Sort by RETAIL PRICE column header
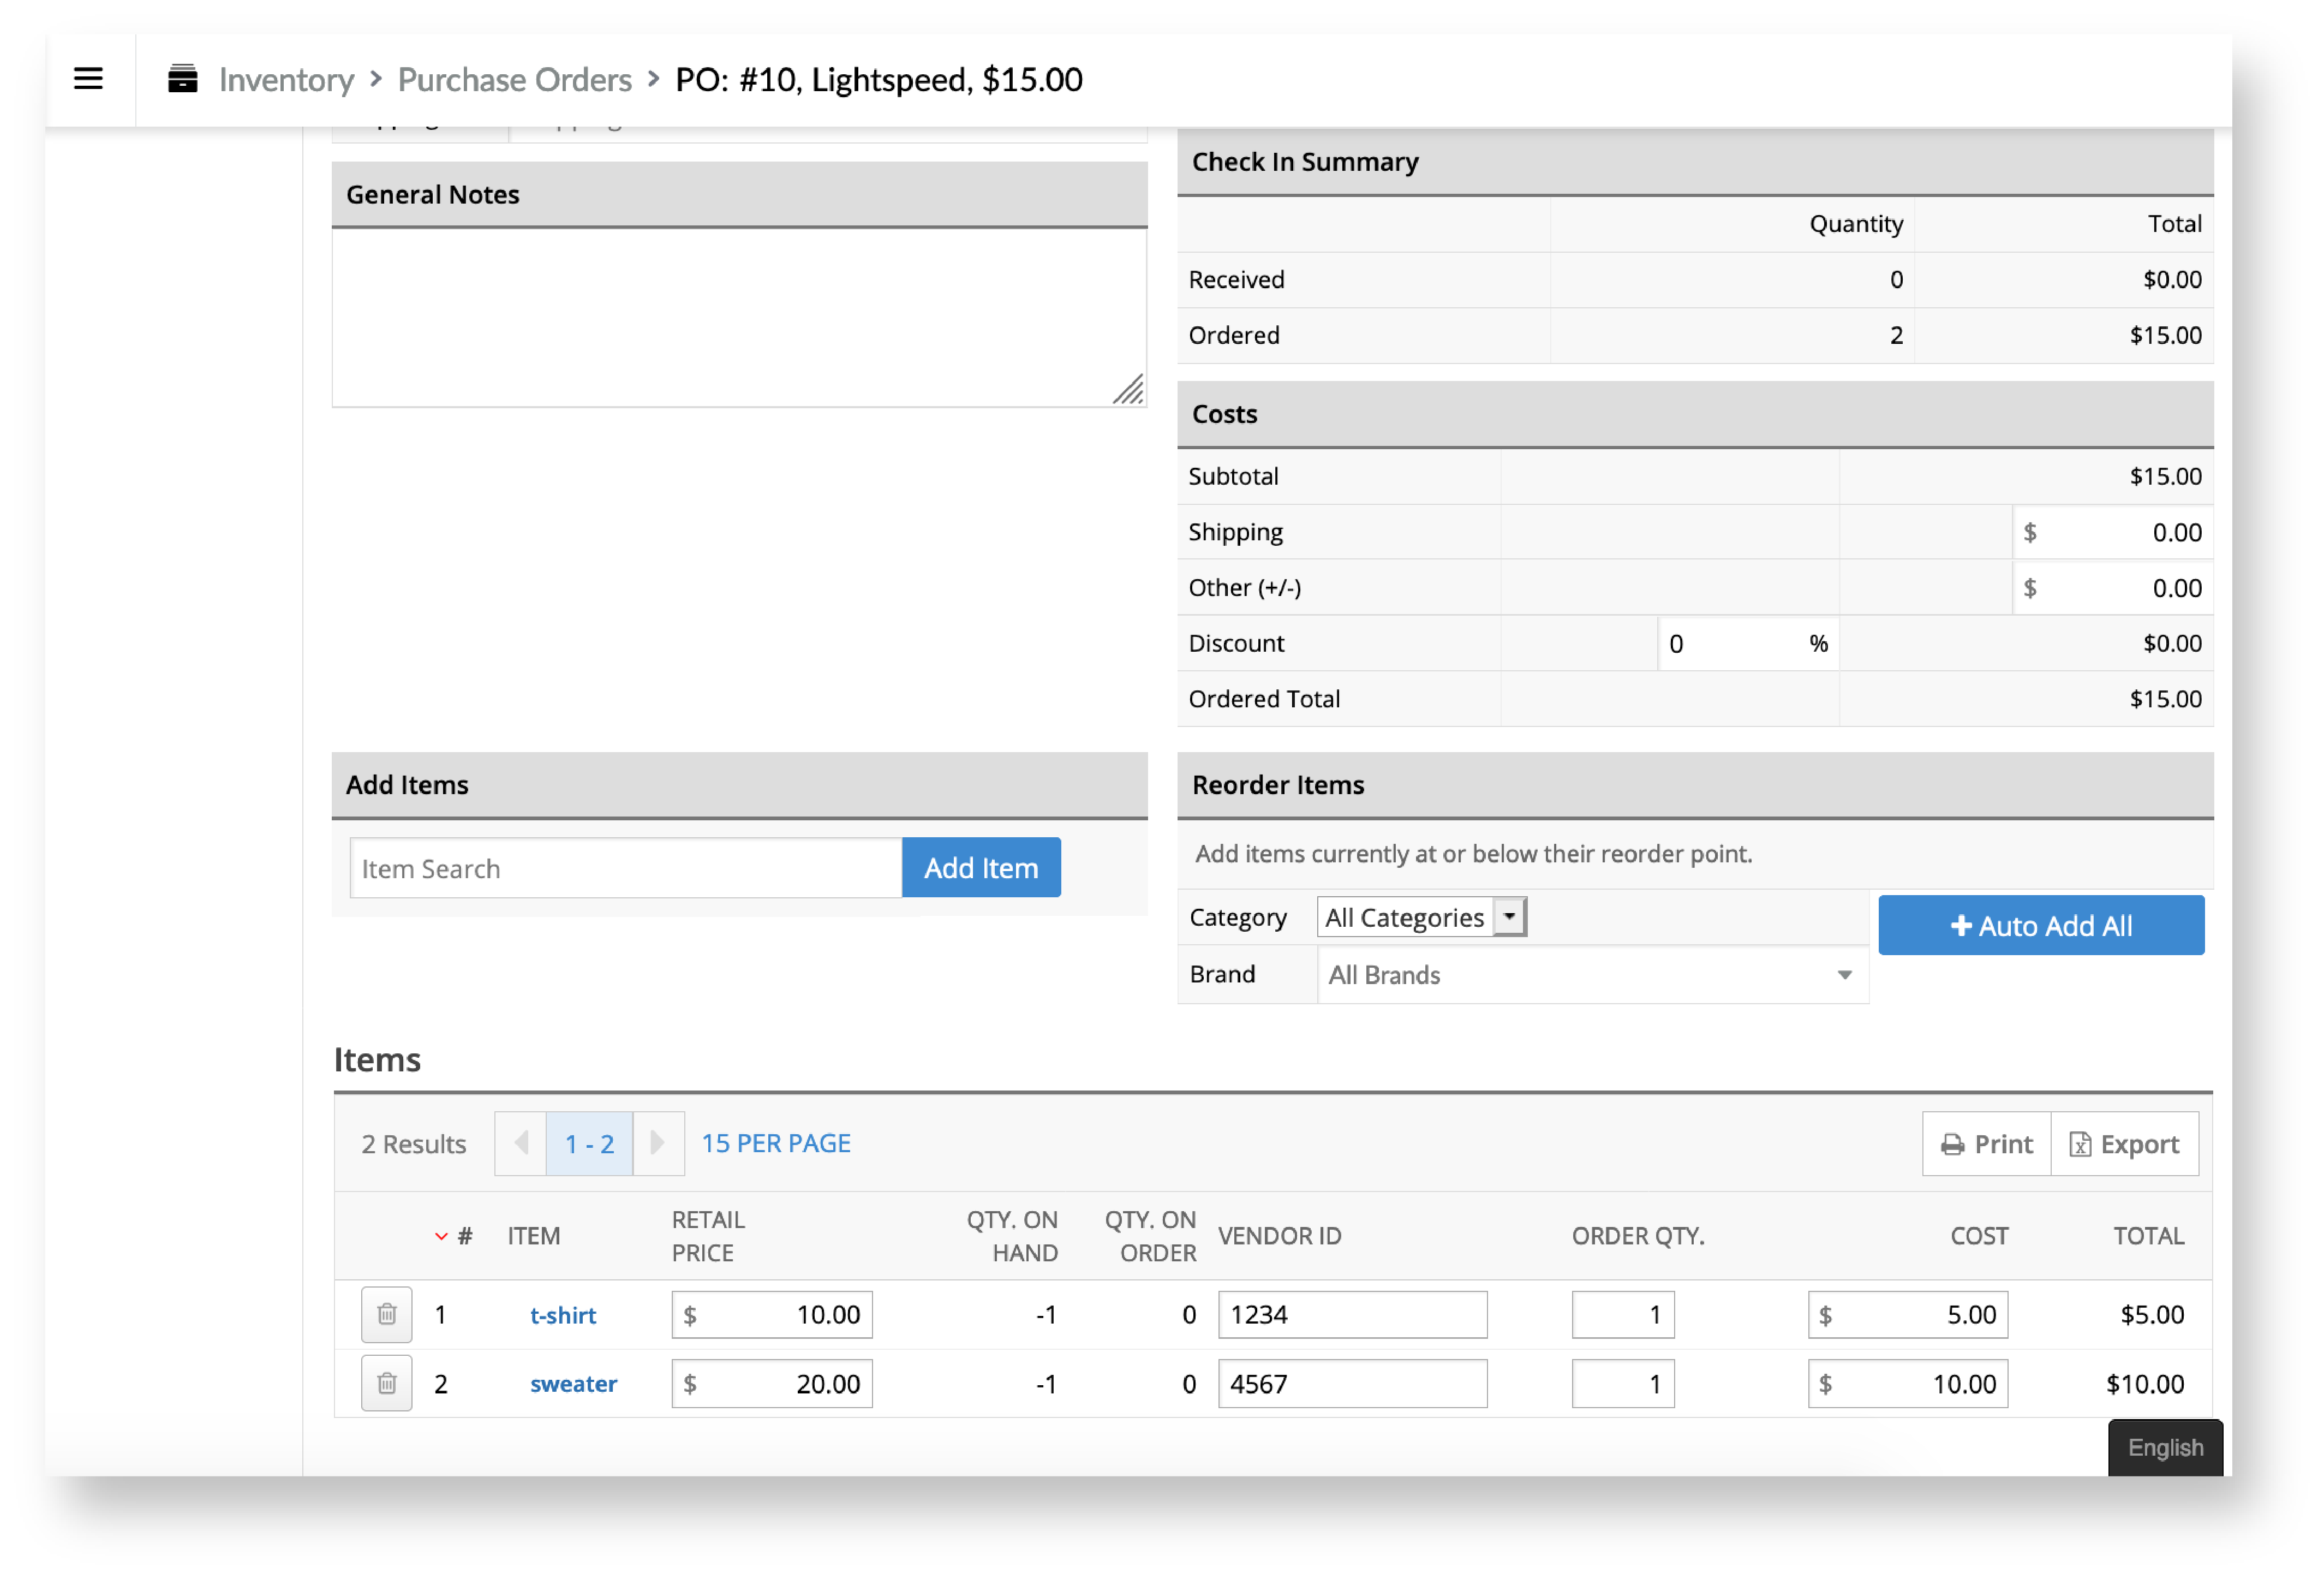This screenshot has height=1579, width=2324. click(x=708, y=1236)
